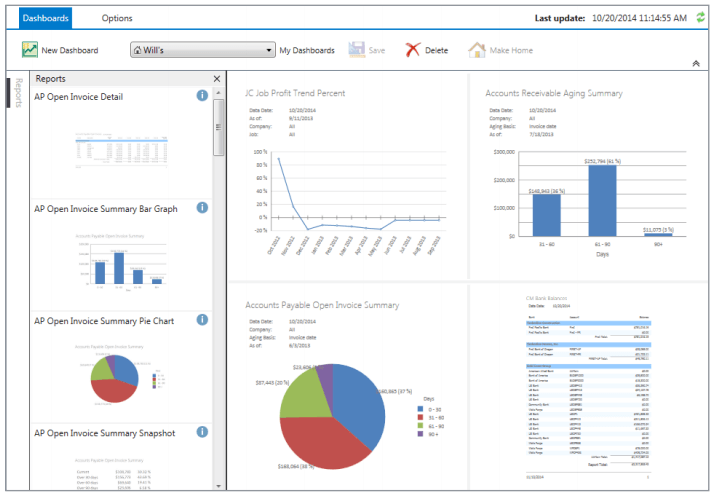Click the New Dashboard button label
The height and width of the screenshot is (496, 714).
coord(70,50)
